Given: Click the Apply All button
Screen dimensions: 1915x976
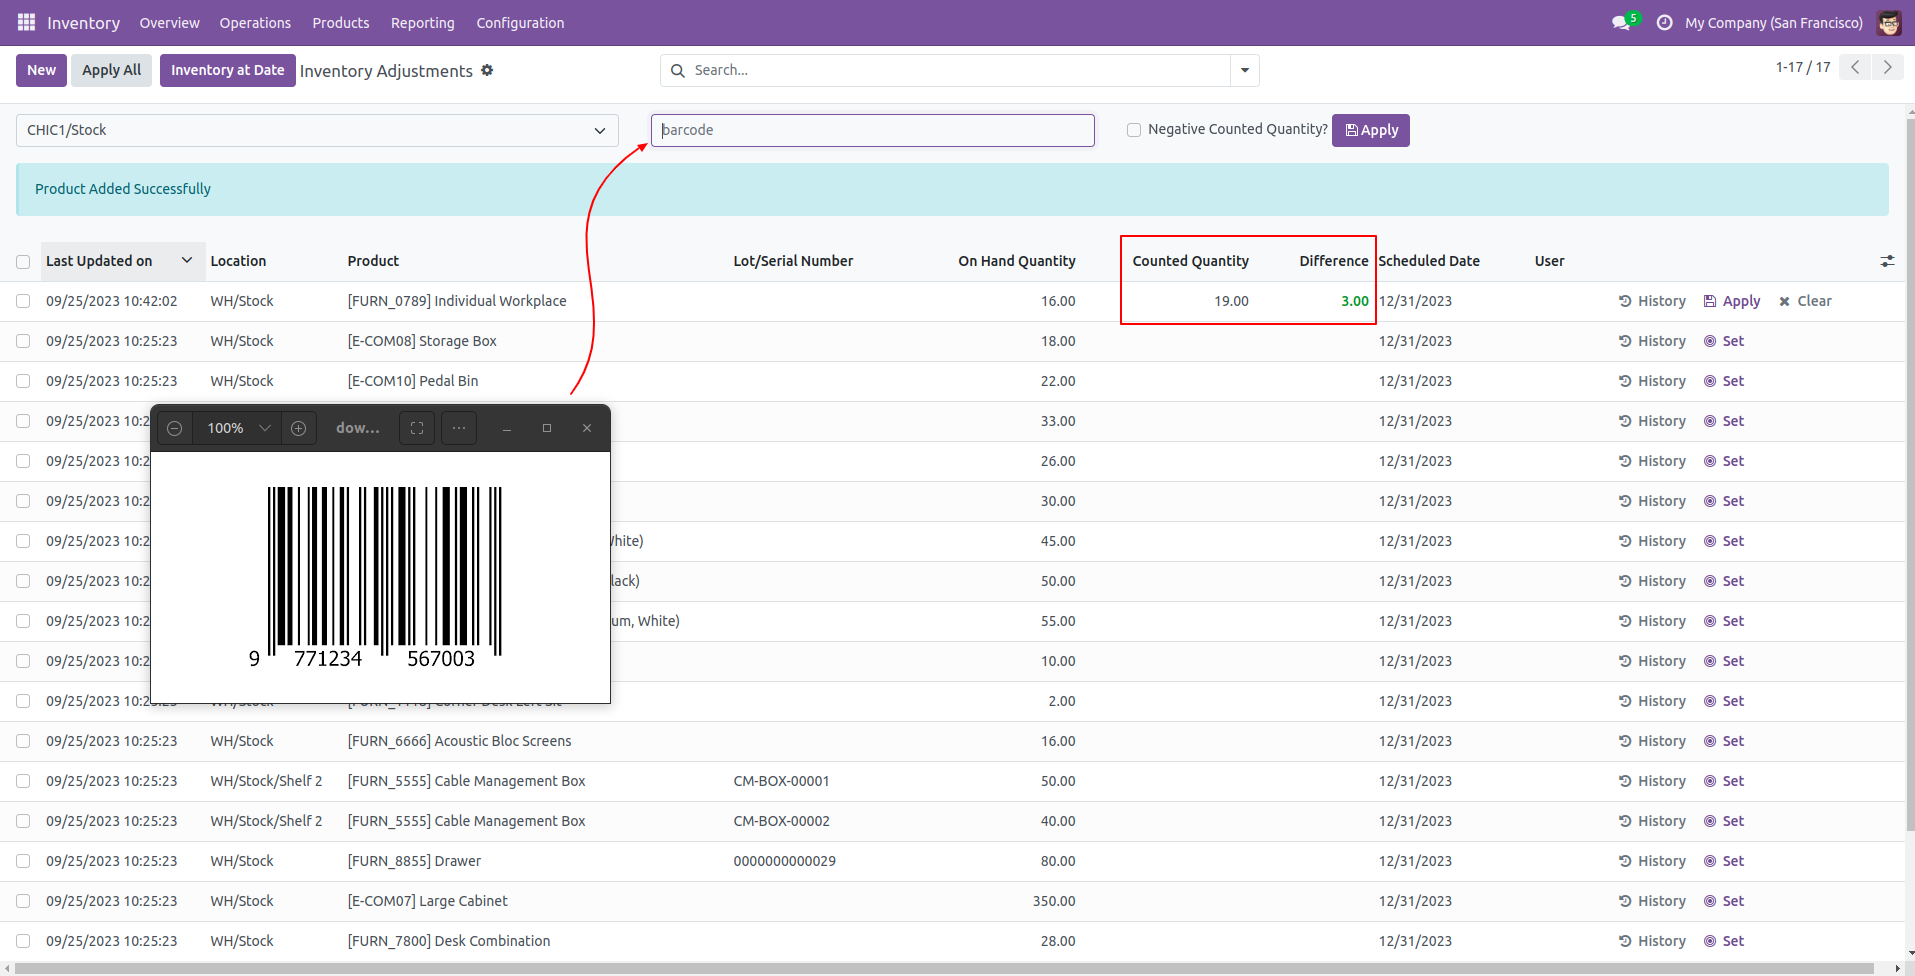Looking at the screenshot, I should pyautogui.click(x=112, y=70).
